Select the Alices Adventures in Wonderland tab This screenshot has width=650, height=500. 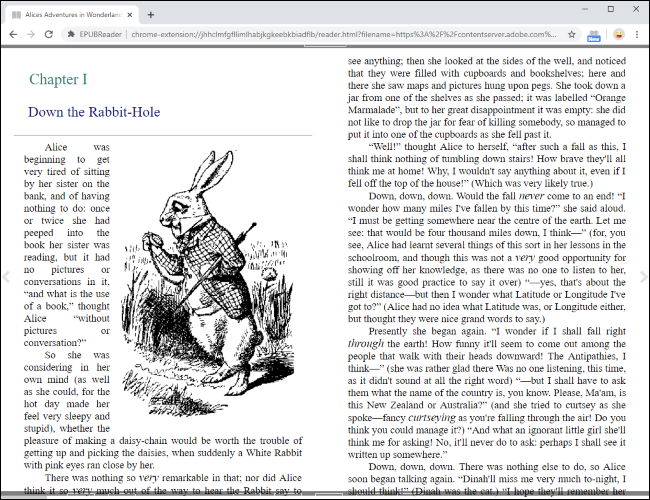(x=71, y=15)
